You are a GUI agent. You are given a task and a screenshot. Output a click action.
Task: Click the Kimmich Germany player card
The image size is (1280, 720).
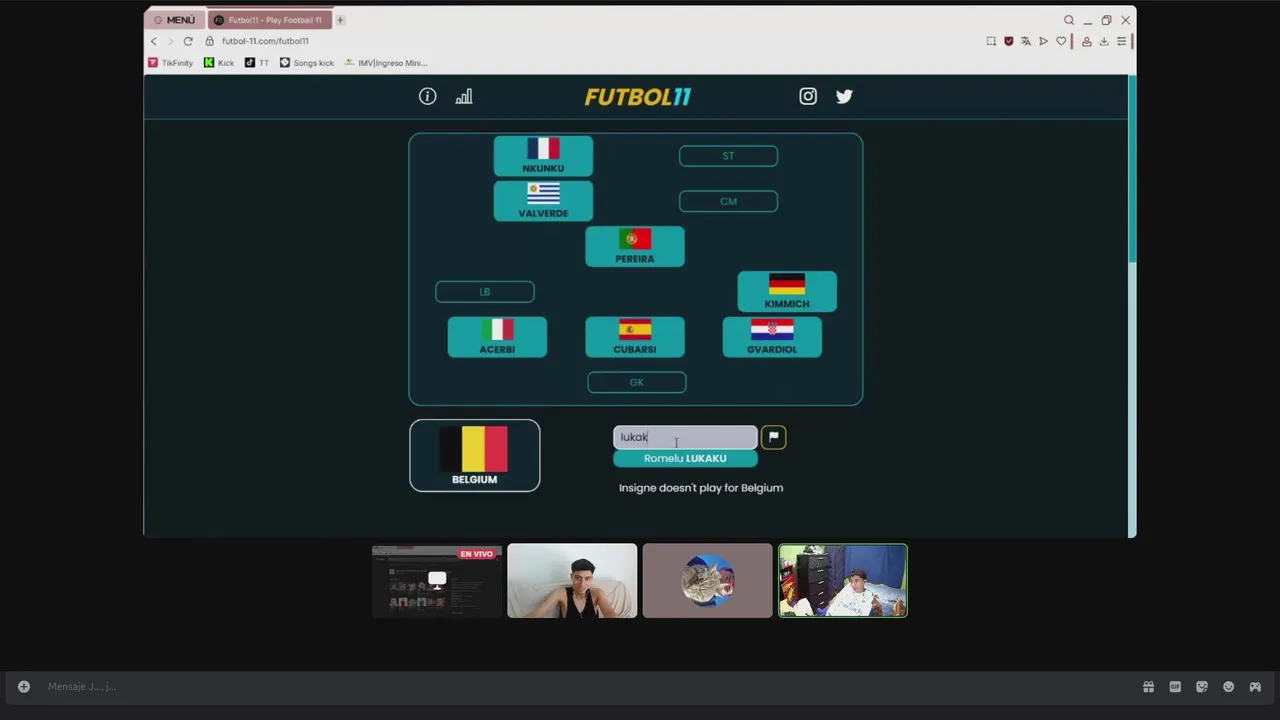pyautogui.click(x=787, y=292)
